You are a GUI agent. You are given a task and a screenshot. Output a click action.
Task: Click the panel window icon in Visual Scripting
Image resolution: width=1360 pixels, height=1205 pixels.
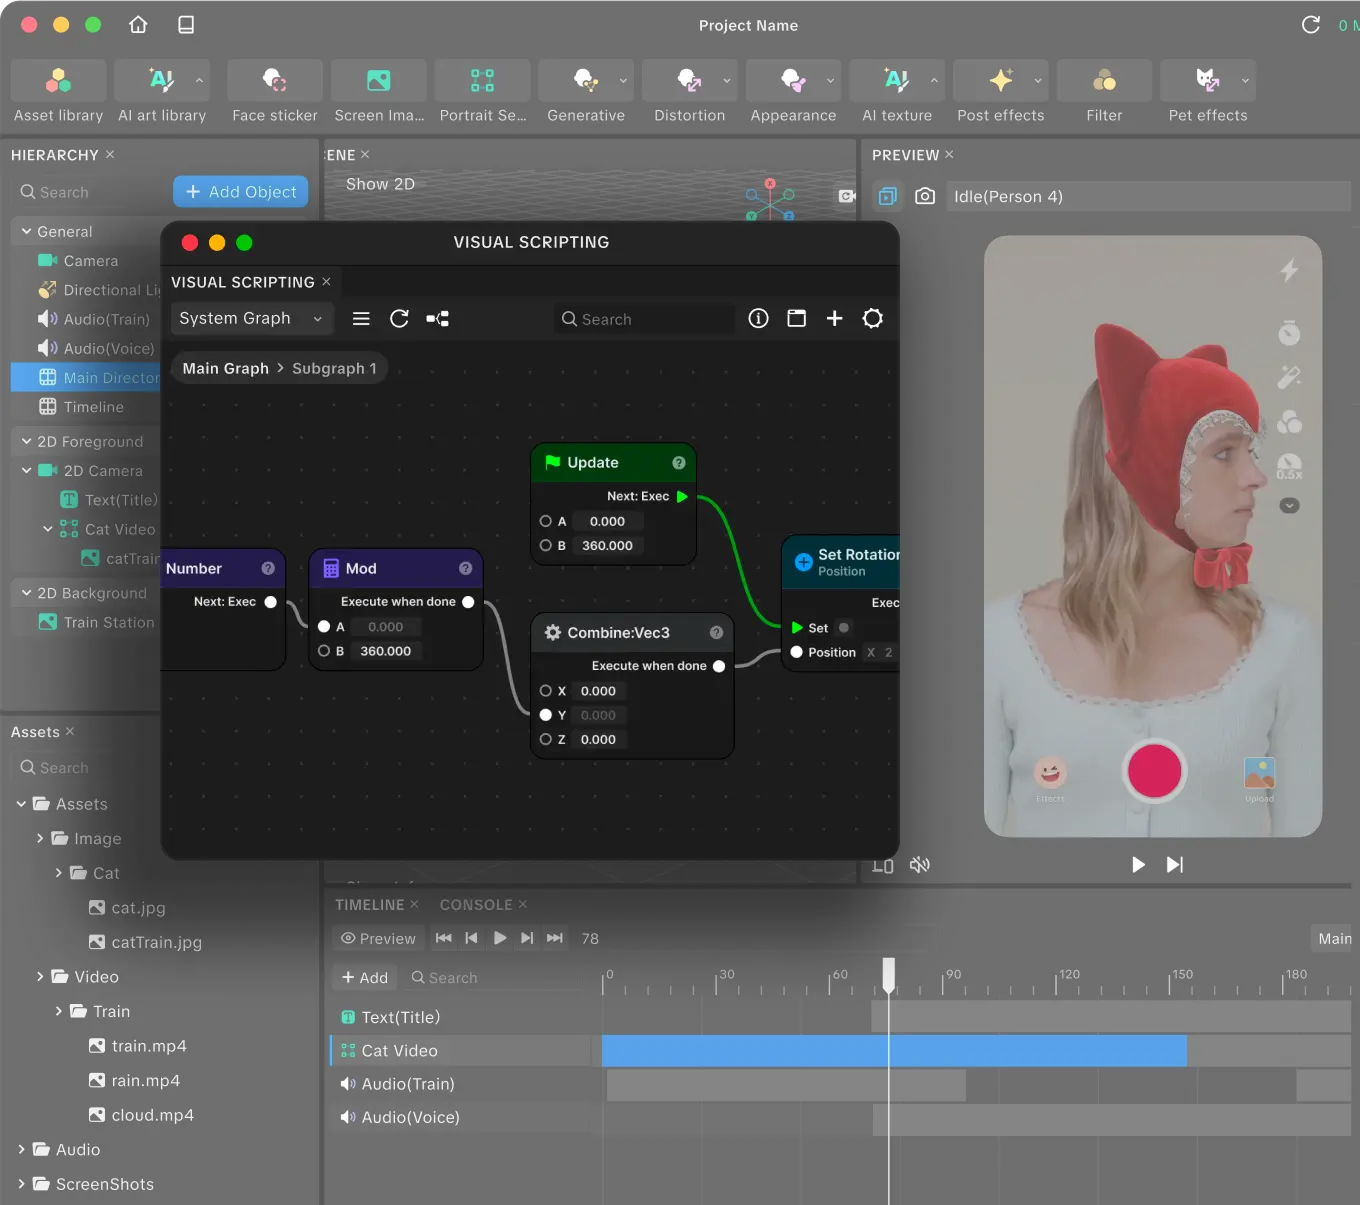pos(797,319)
